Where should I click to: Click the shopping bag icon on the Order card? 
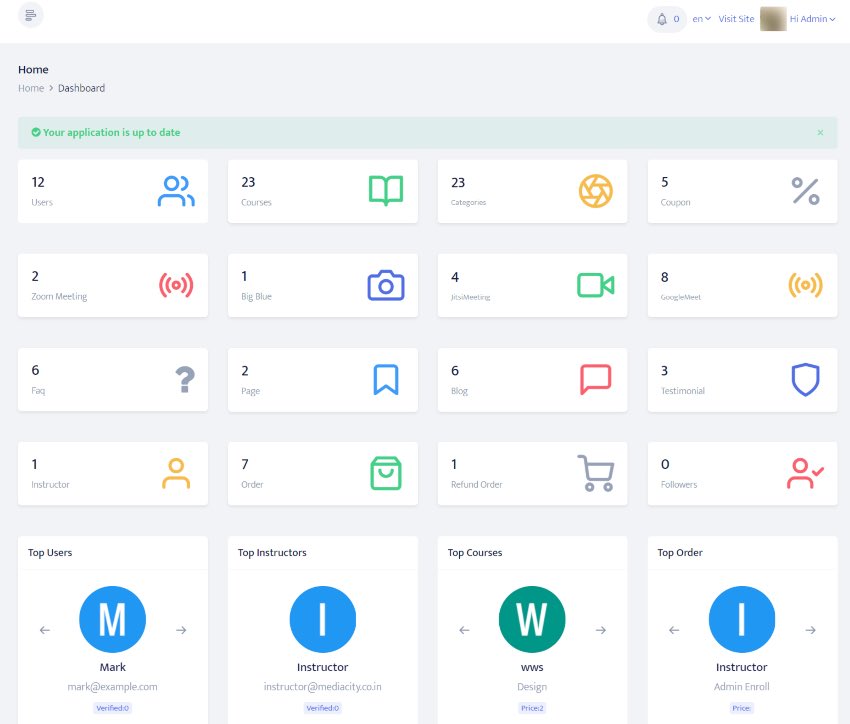387,473
